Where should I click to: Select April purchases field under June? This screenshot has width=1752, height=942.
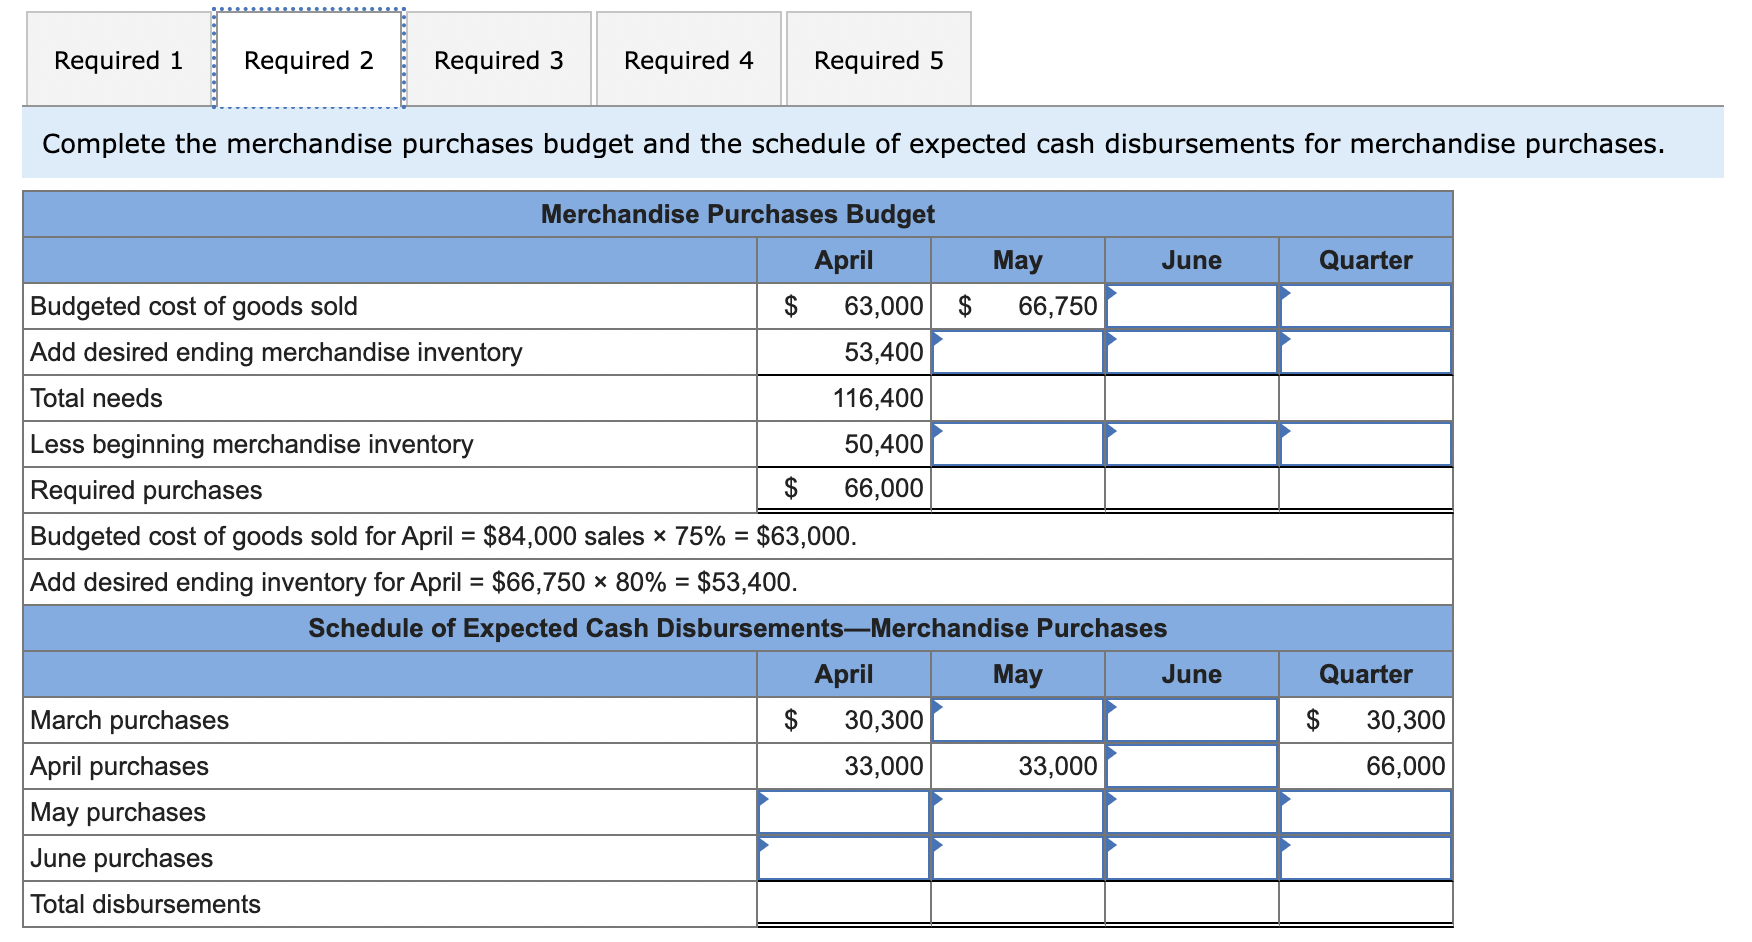coord(1192,766)
